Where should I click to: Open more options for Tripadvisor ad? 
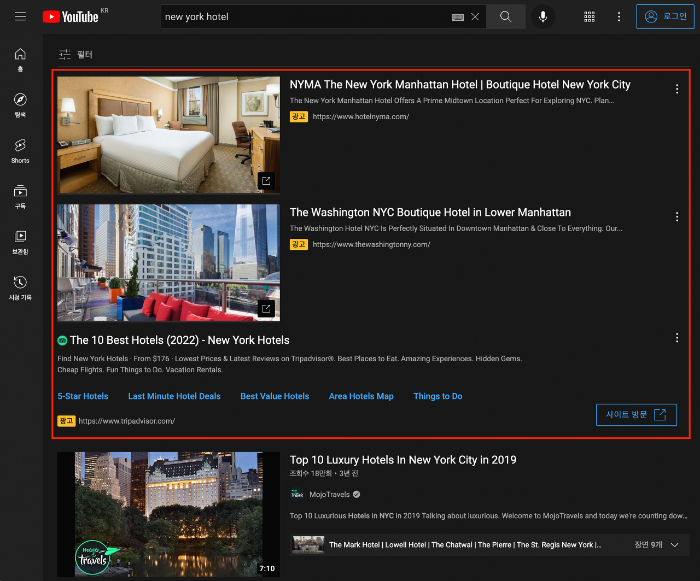point(677,338)
